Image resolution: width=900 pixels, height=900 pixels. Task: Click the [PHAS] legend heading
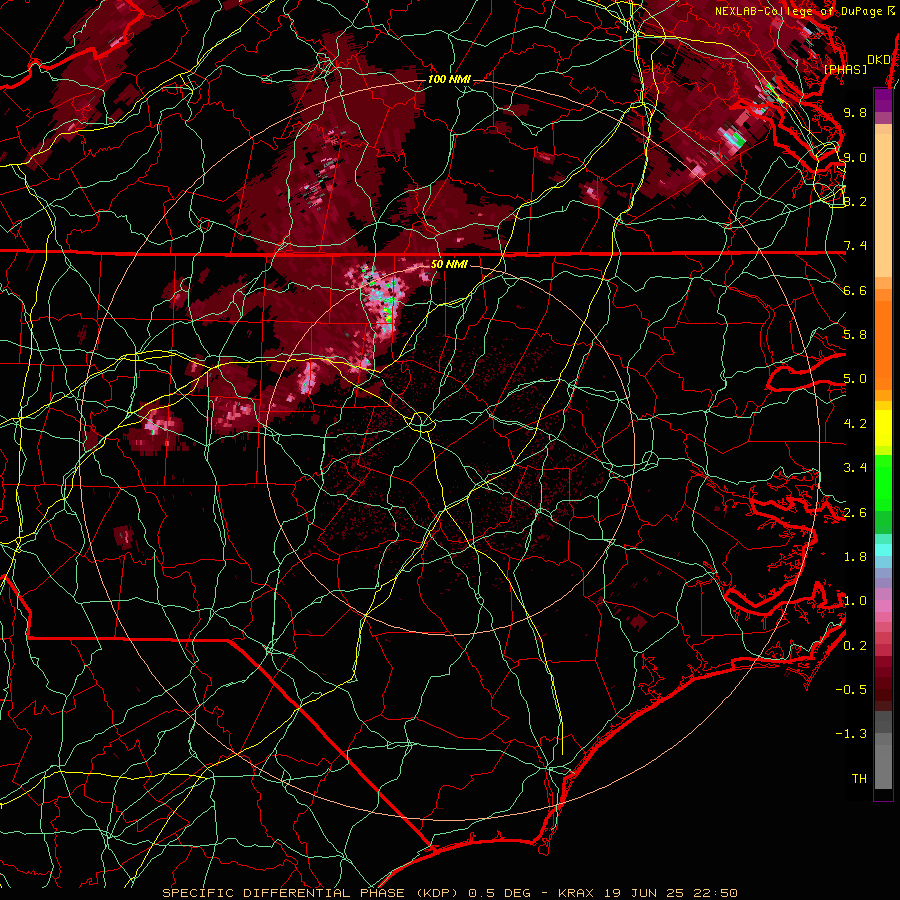(845, 70)
